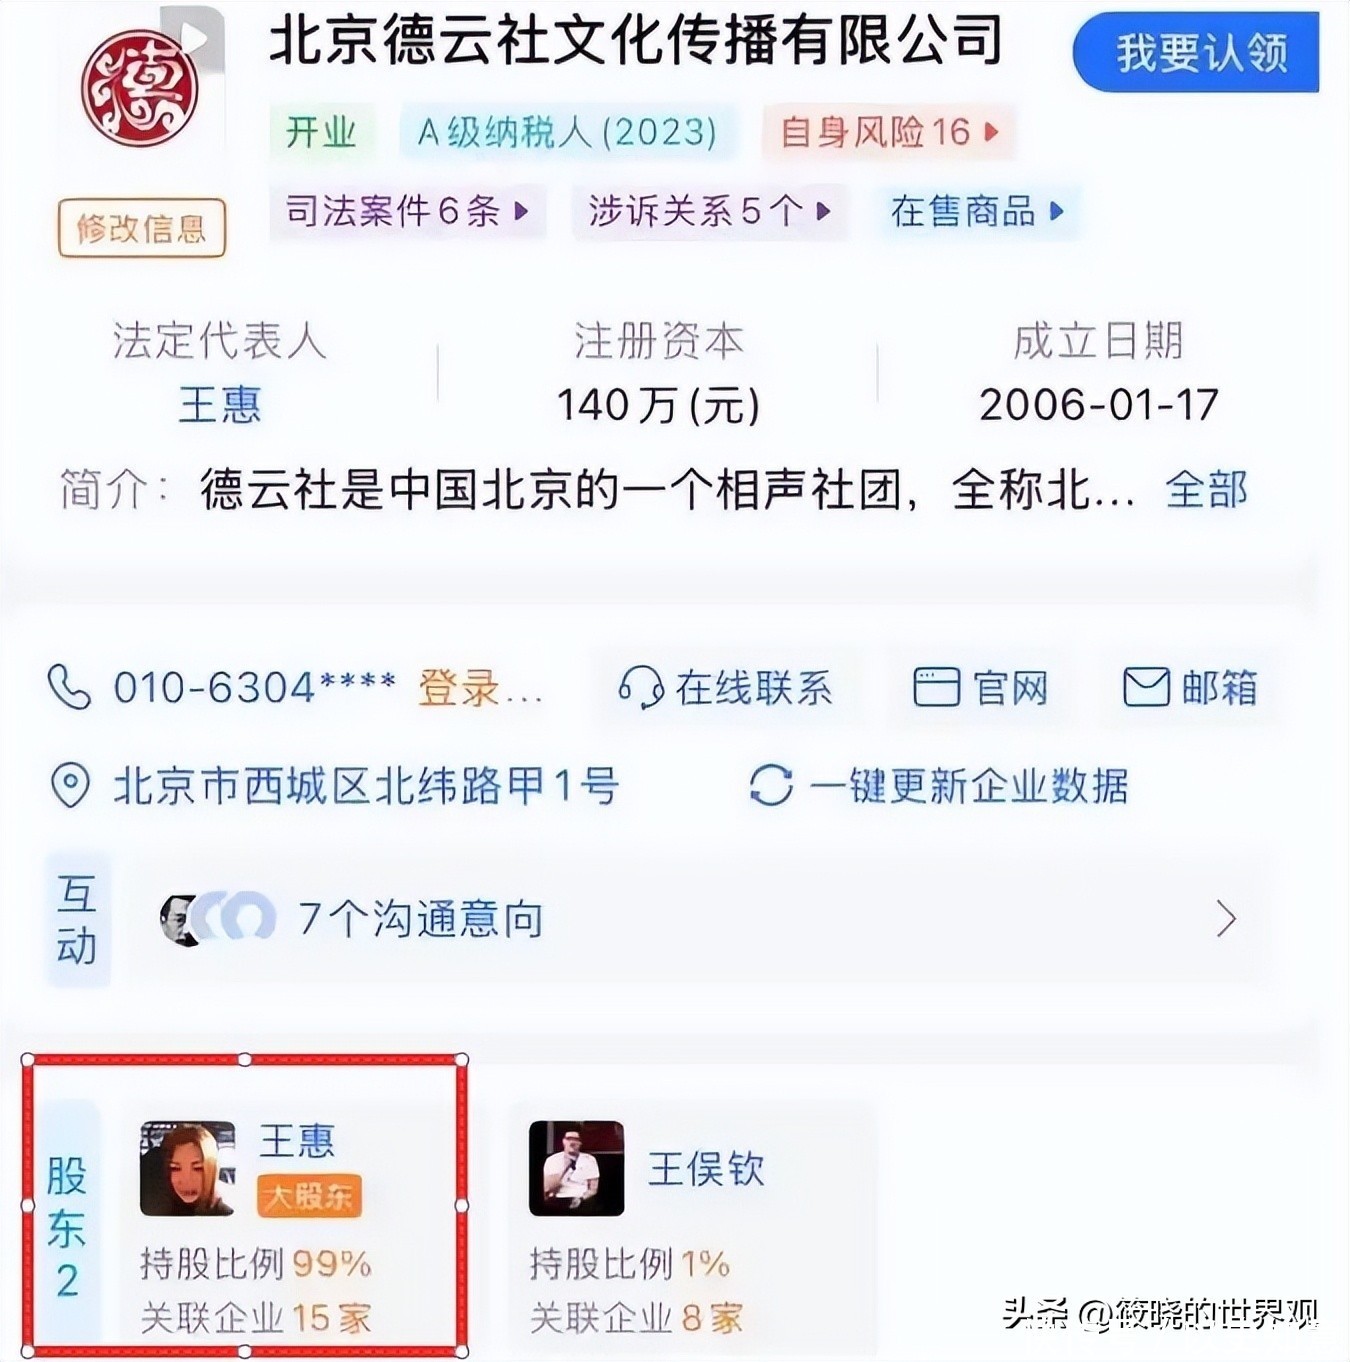Open the 官网 website icon

click(x=937, y=688)
